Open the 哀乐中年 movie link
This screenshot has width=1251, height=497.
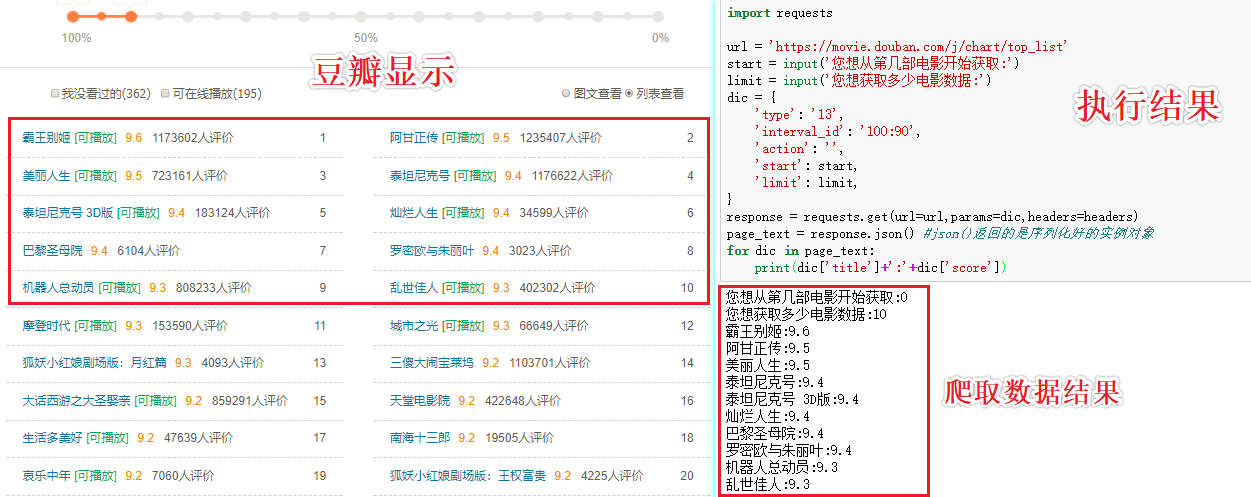[x=47, y=476]
